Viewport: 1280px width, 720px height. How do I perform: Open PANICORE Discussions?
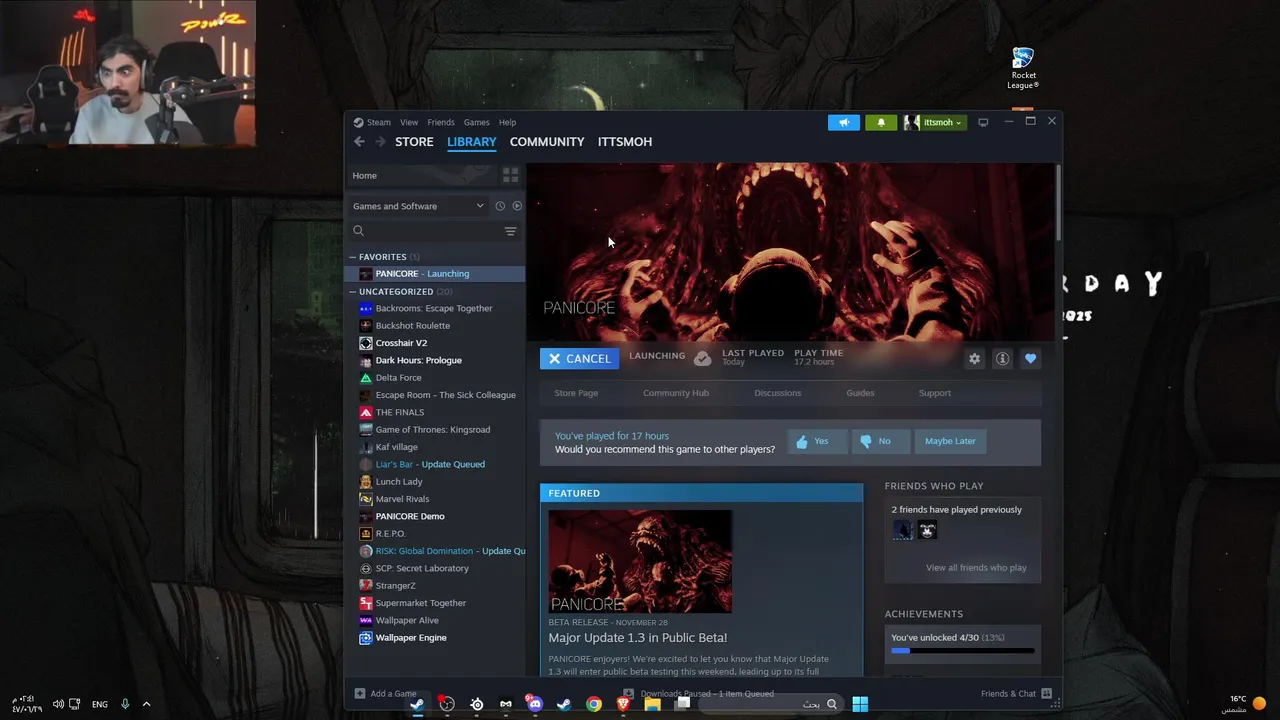[778, 393]
